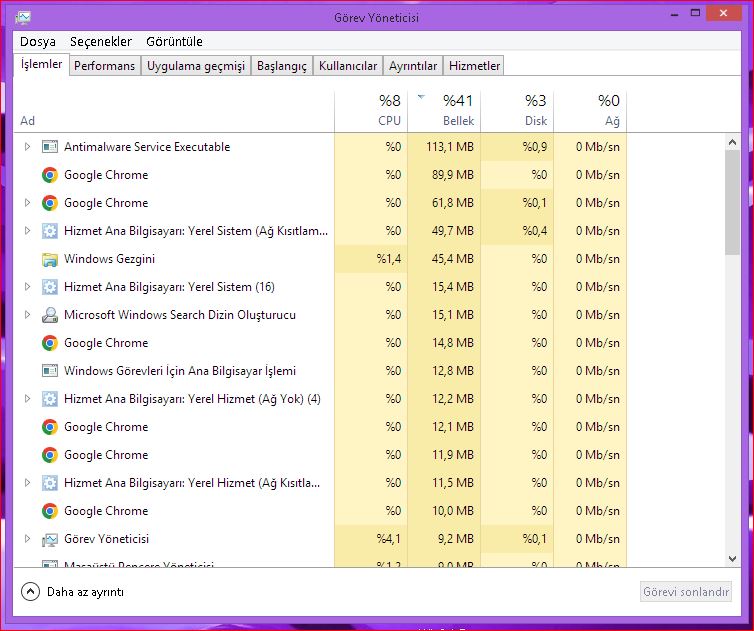
Task: Click the %4,1 CPU value of Görev Yöneticisi
Action: (x=389, y=539)
